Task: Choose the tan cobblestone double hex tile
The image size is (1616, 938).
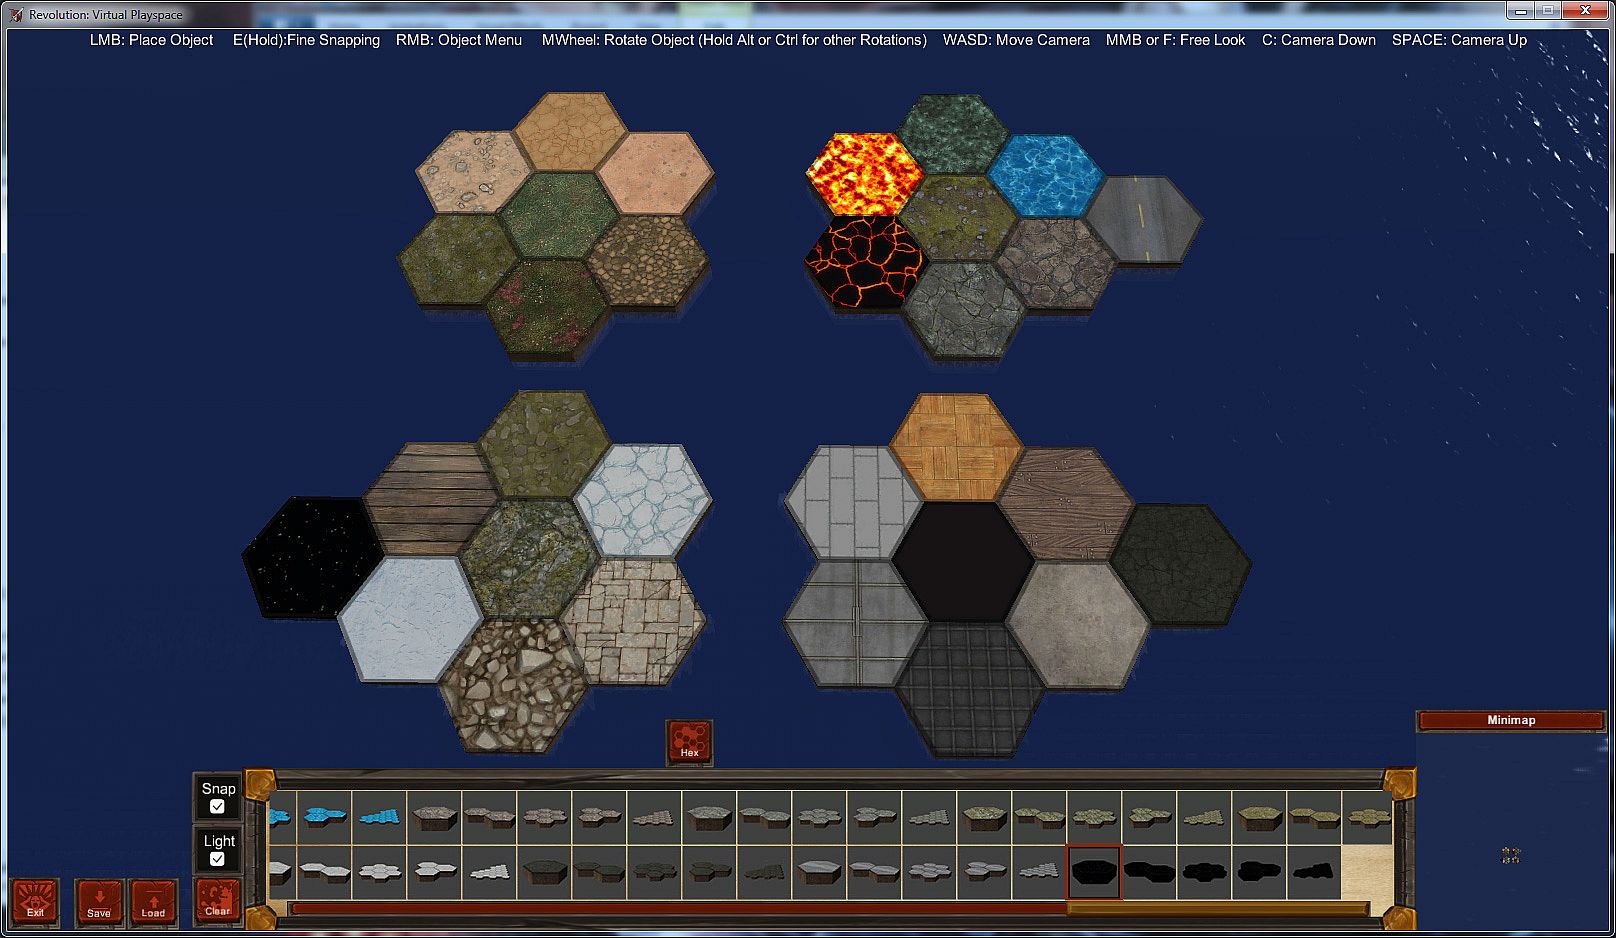Action: (489, 818)
